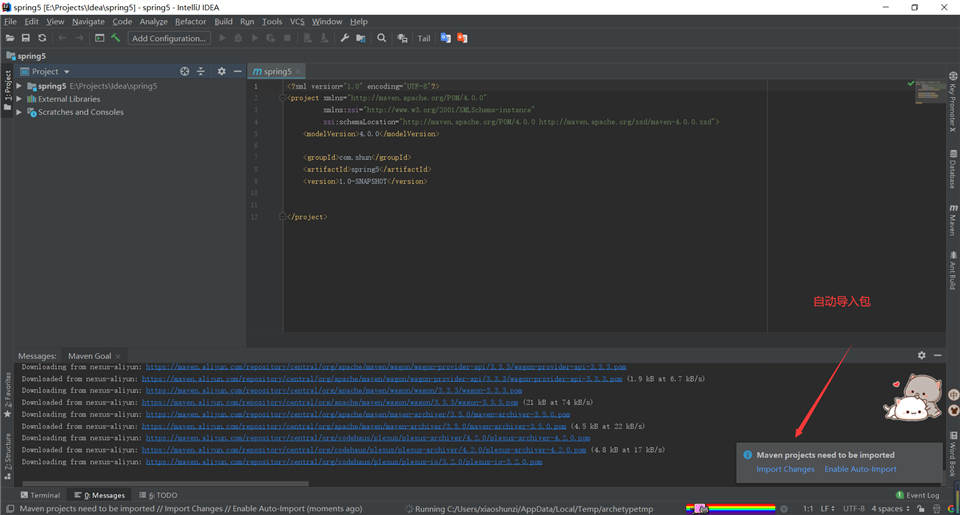Open the UTF-8 encoding selector
The width and height of the screenshot is (960, 515).
point(853,509)
